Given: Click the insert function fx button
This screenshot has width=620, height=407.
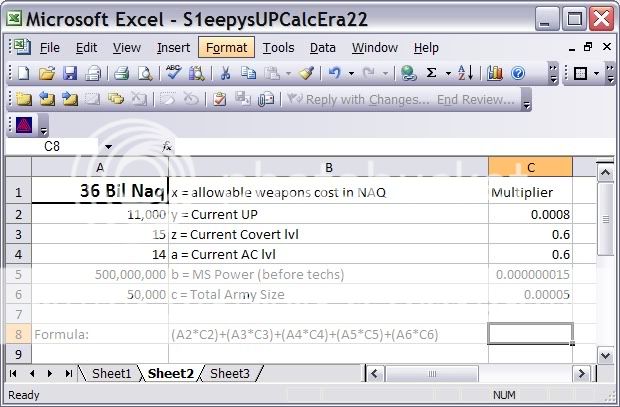Looking at the screenshot, I should point(167,147).
